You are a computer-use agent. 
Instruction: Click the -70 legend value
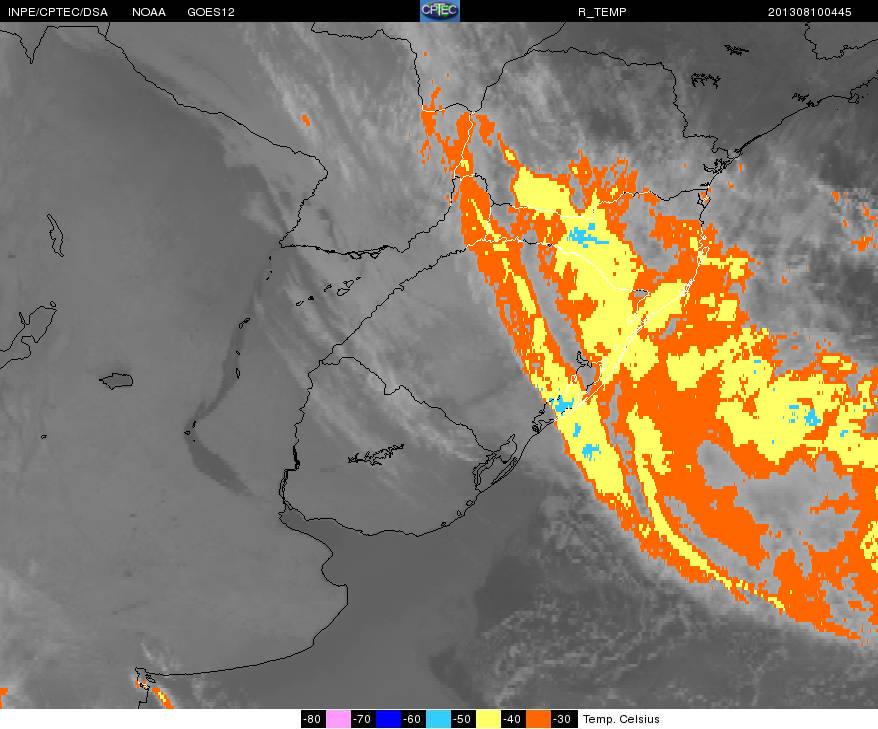pyautogui.click(x=363, y=719)
